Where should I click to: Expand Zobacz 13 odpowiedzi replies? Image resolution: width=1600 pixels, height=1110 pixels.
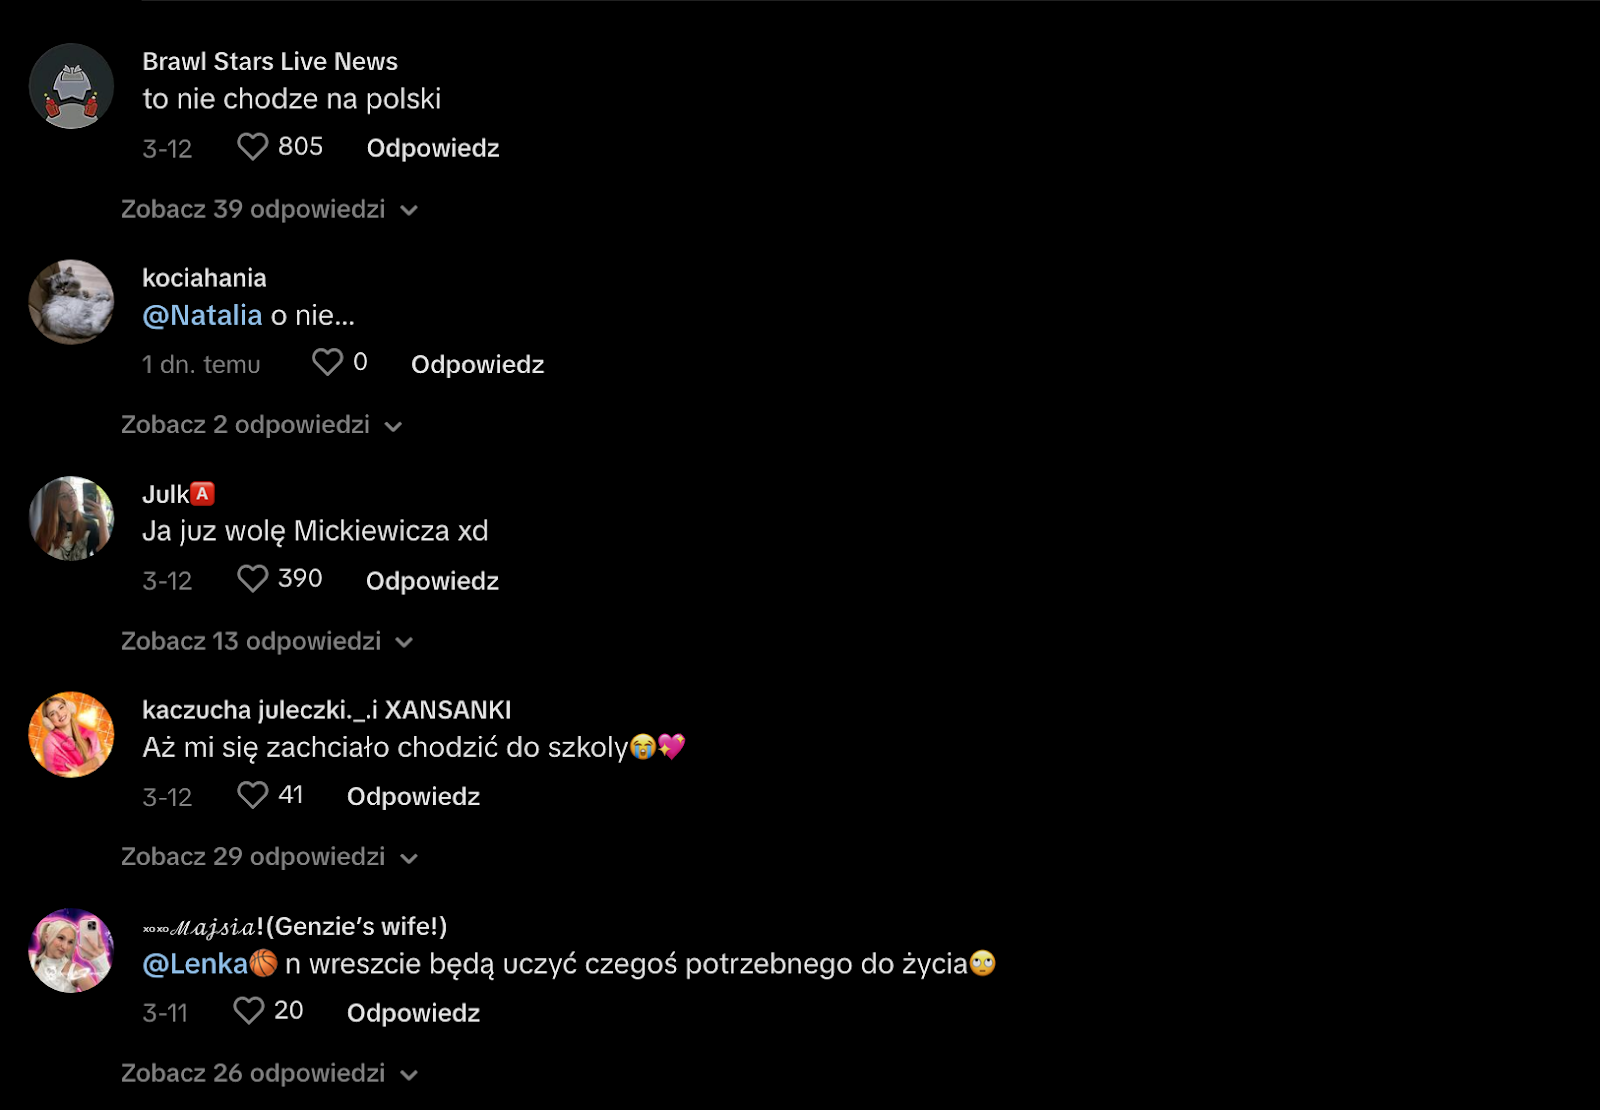tap(267, 641)
